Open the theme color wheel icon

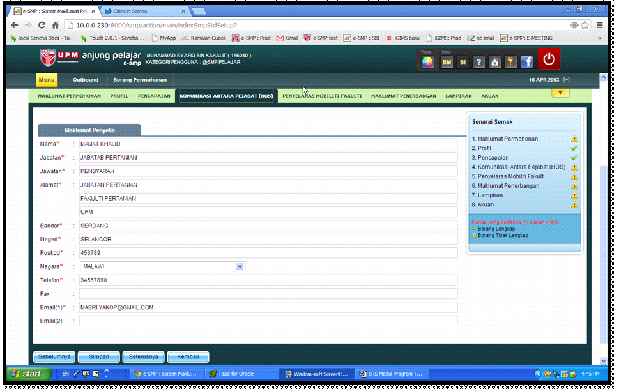click(427, 62)
